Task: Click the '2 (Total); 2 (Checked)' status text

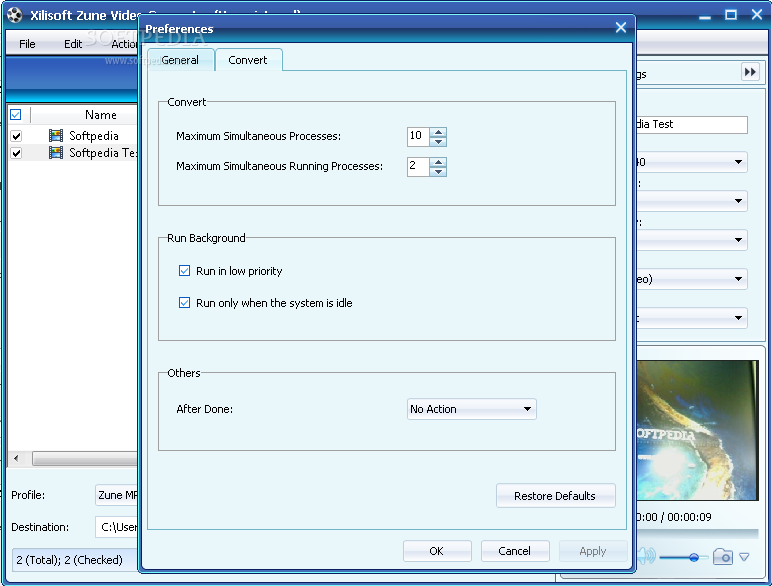Action: point(69,560)
